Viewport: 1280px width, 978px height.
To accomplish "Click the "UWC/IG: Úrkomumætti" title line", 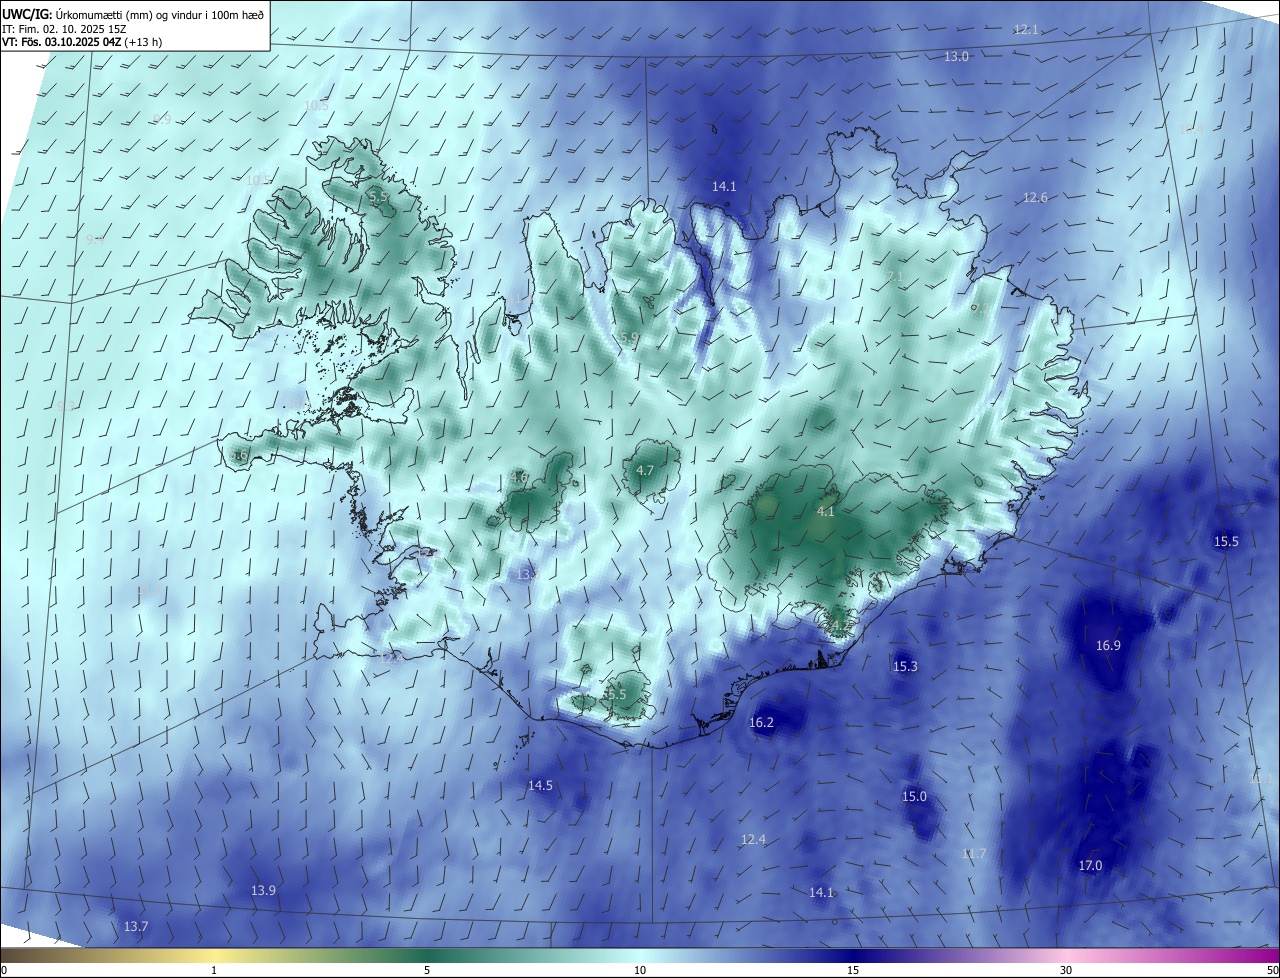I will point(133,13).
